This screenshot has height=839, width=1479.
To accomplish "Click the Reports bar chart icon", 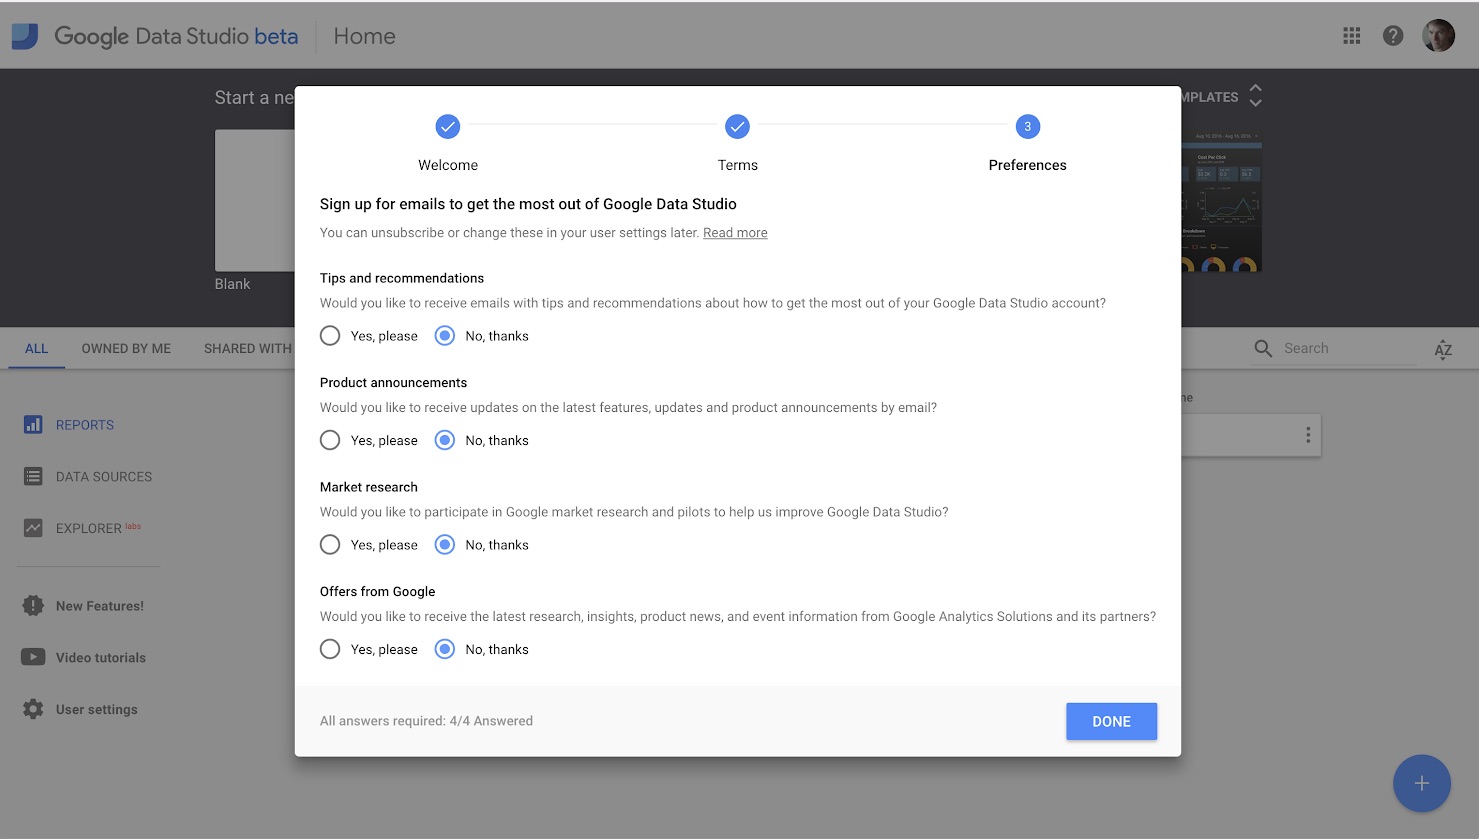I will coord(33,425).
